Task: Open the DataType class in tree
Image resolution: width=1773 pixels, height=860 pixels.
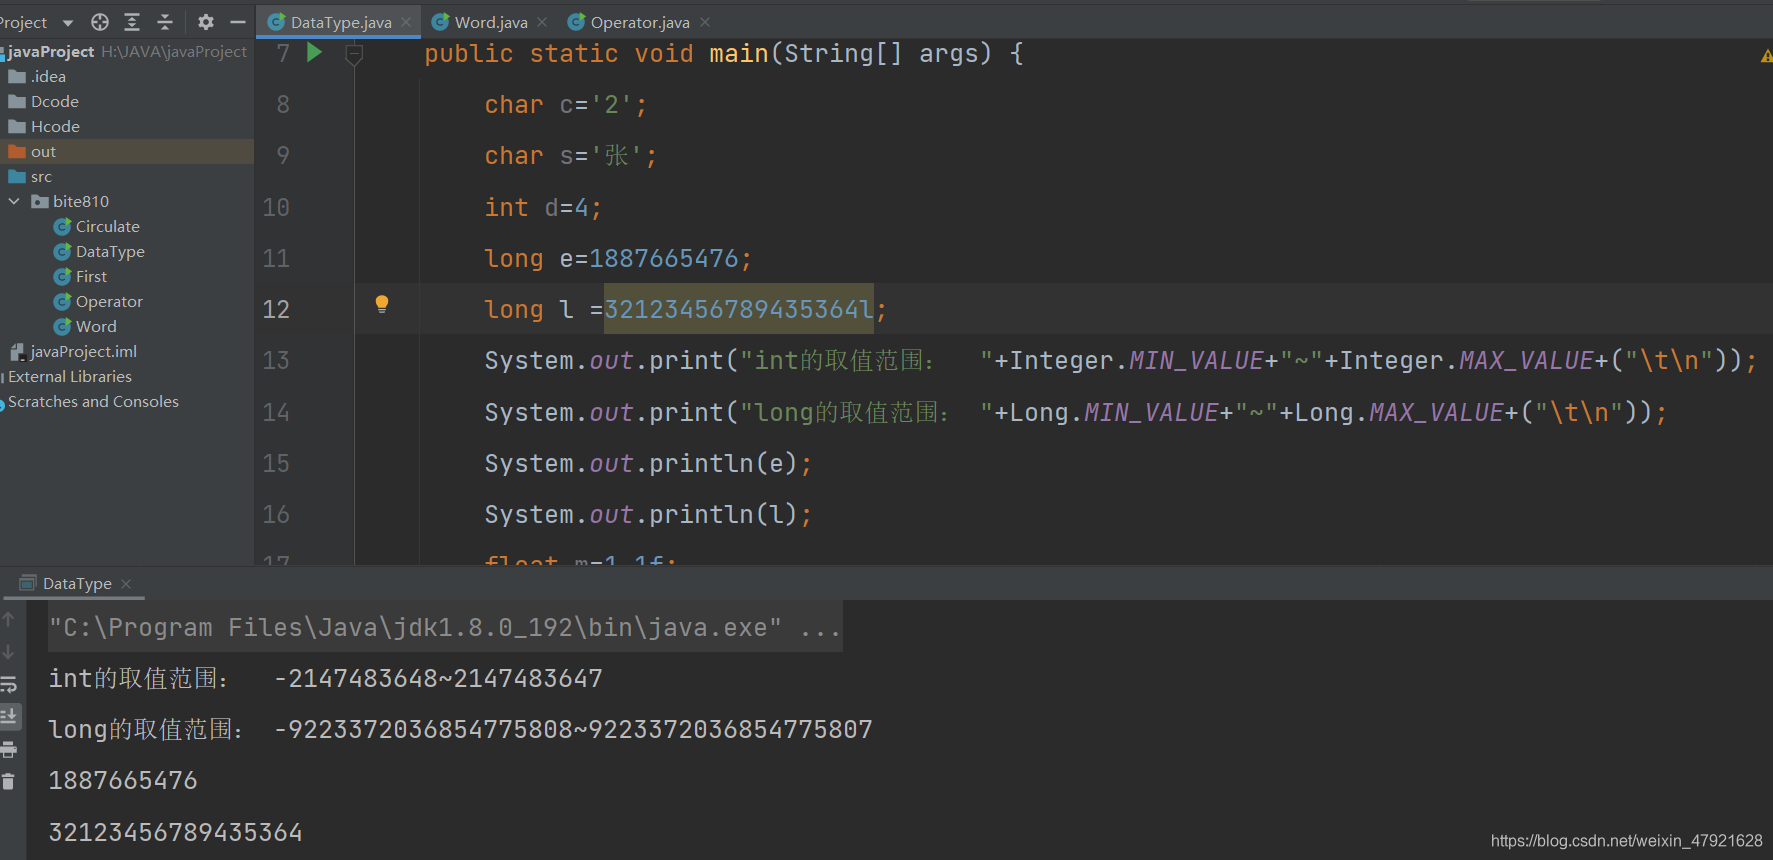Action: [110, 252]
